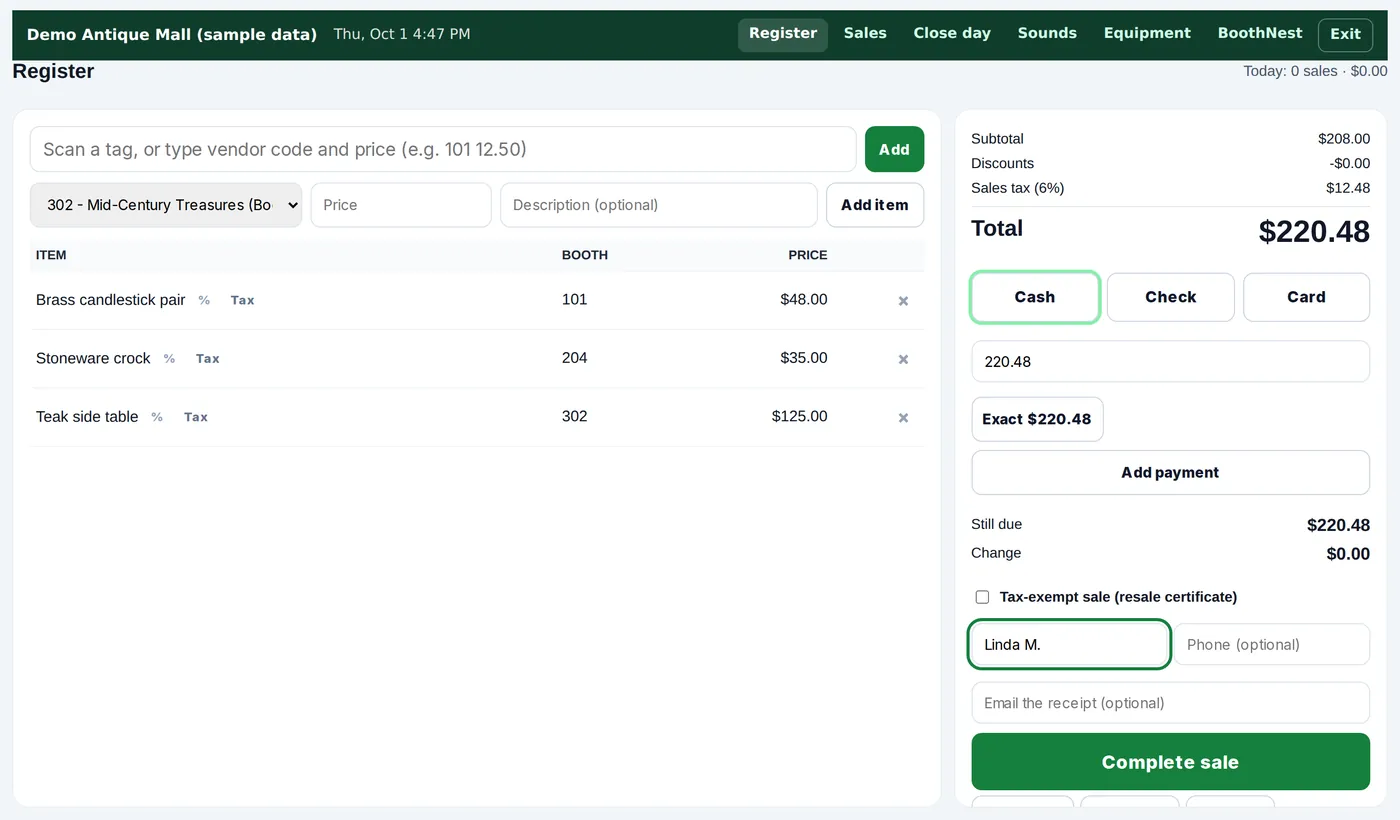This screenshot has height=820, width=1400.
Task: Click the Add item button
Action: [x=875, y=205]
